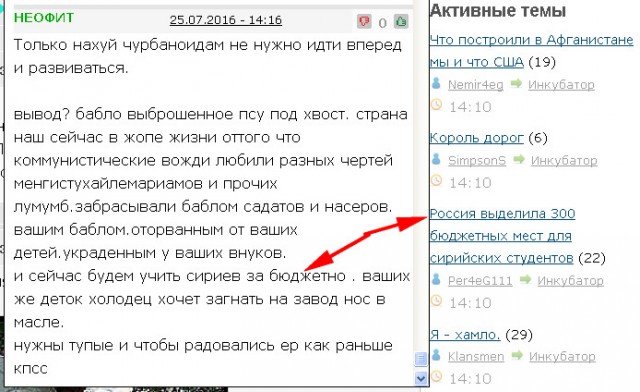The width and height of the screenshot is (640, 392).
Task: Click the 'Активные темы' heading
Action: click(x=498, y=11)
